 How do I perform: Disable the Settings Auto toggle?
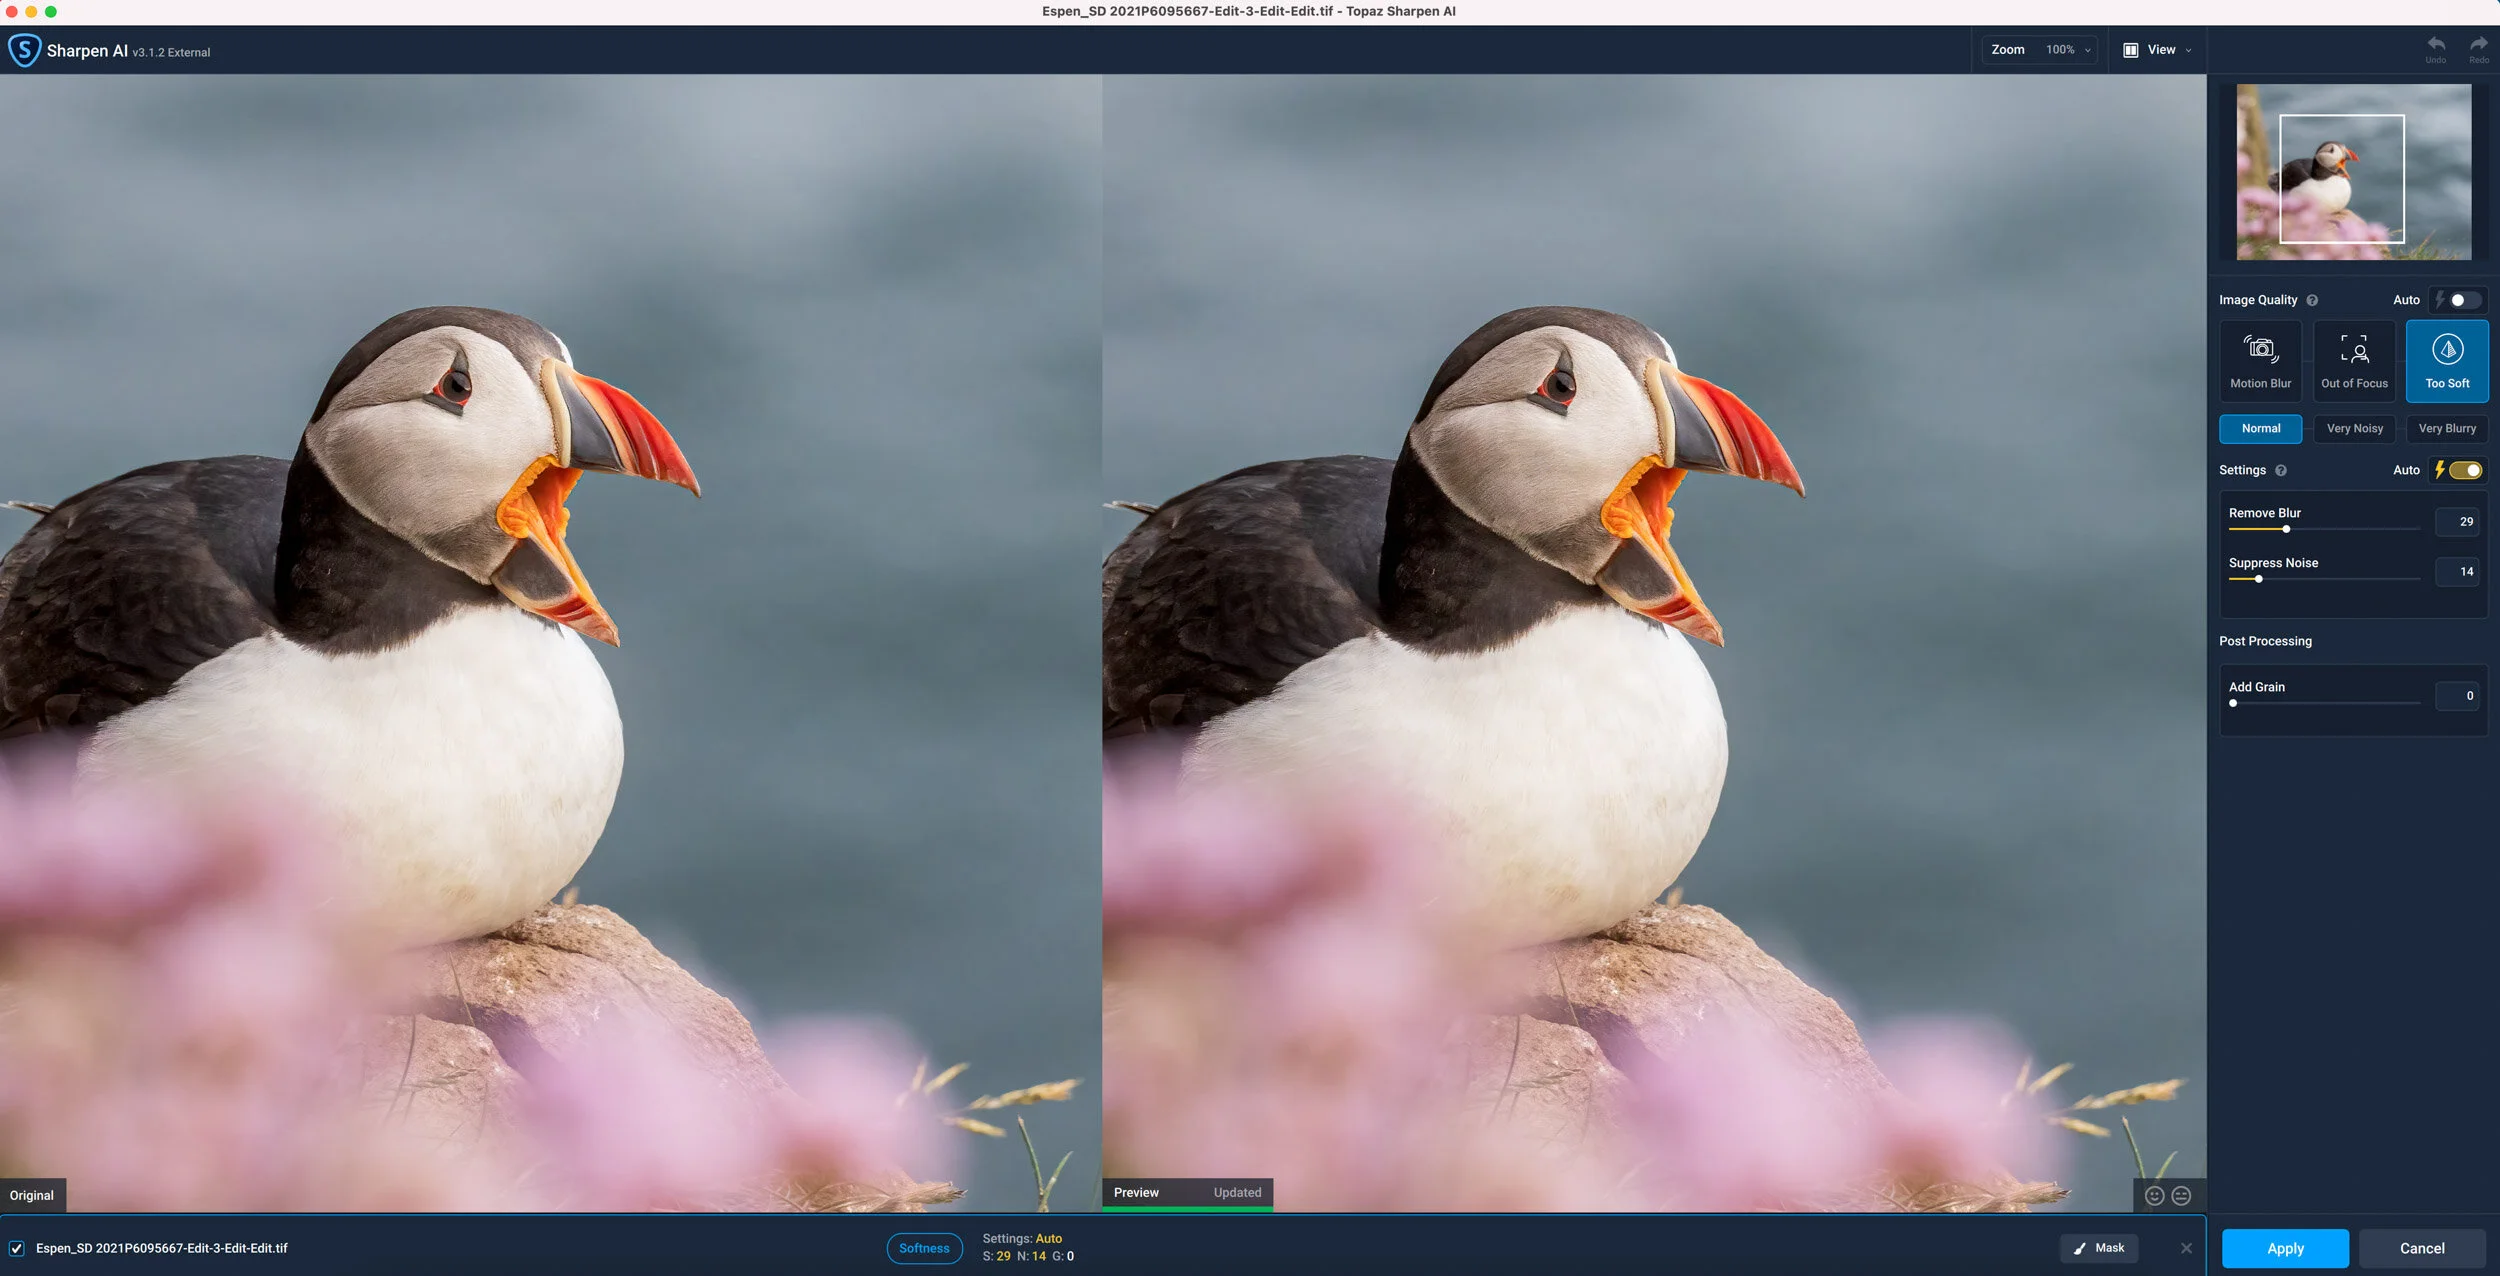click(2459, 470)
